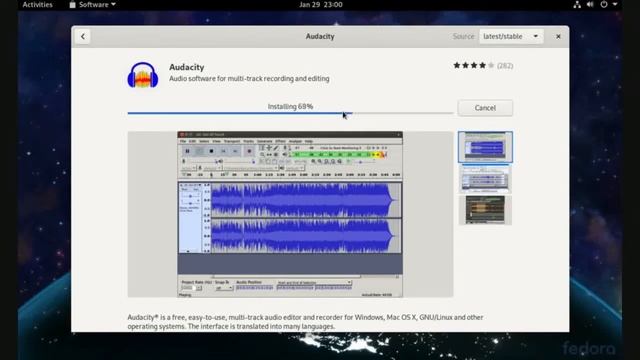Open the latest/stable source dropdown
640x360 pixels.
coord(511,36)
